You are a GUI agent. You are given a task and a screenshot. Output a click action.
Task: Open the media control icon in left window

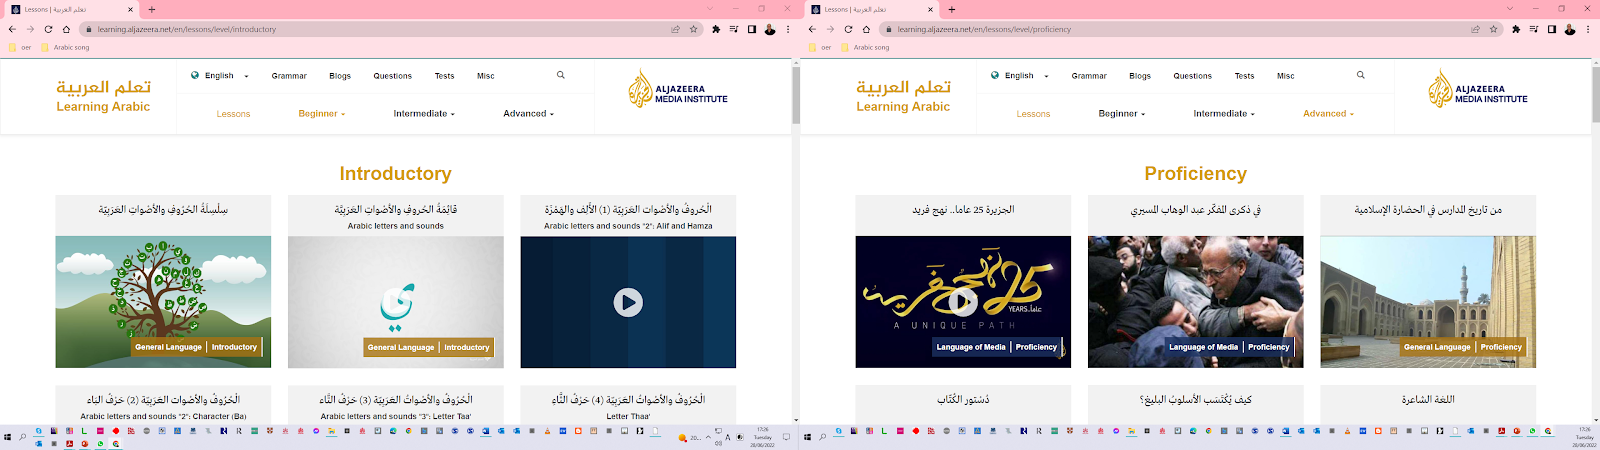(x=734, y=29)
